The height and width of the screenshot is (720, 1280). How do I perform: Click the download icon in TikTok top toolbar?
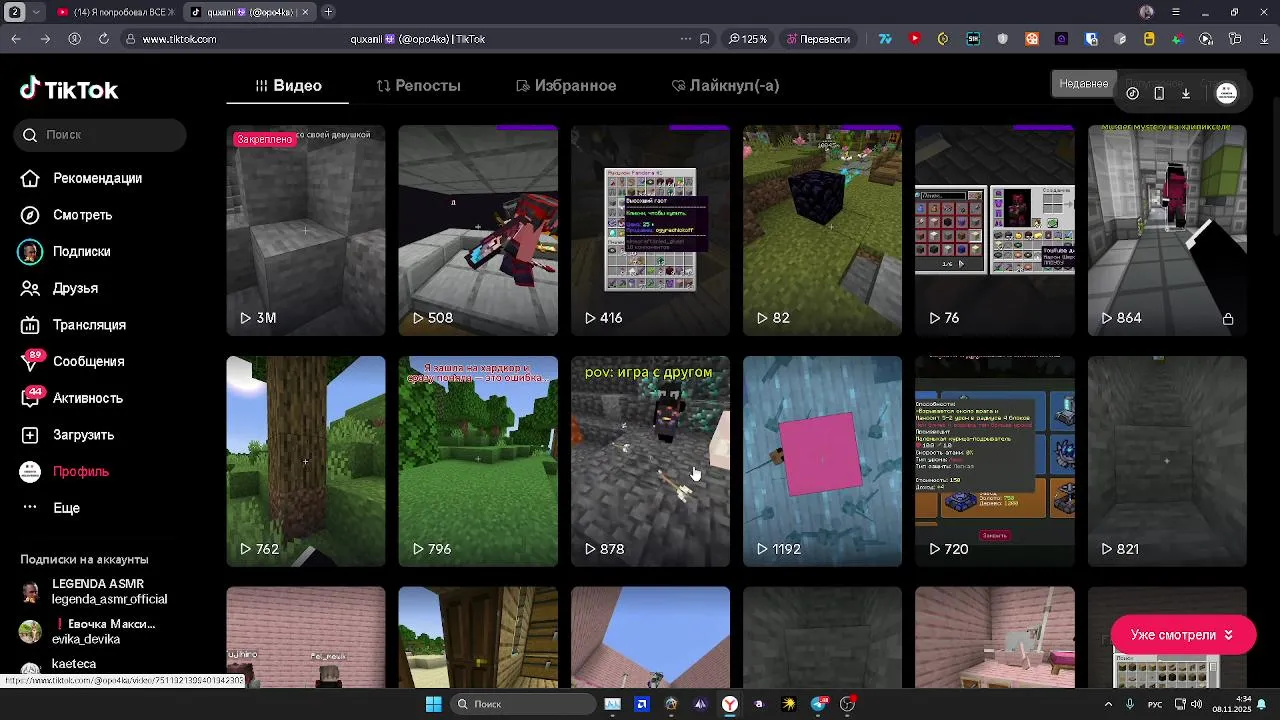tap(1186, 93)
